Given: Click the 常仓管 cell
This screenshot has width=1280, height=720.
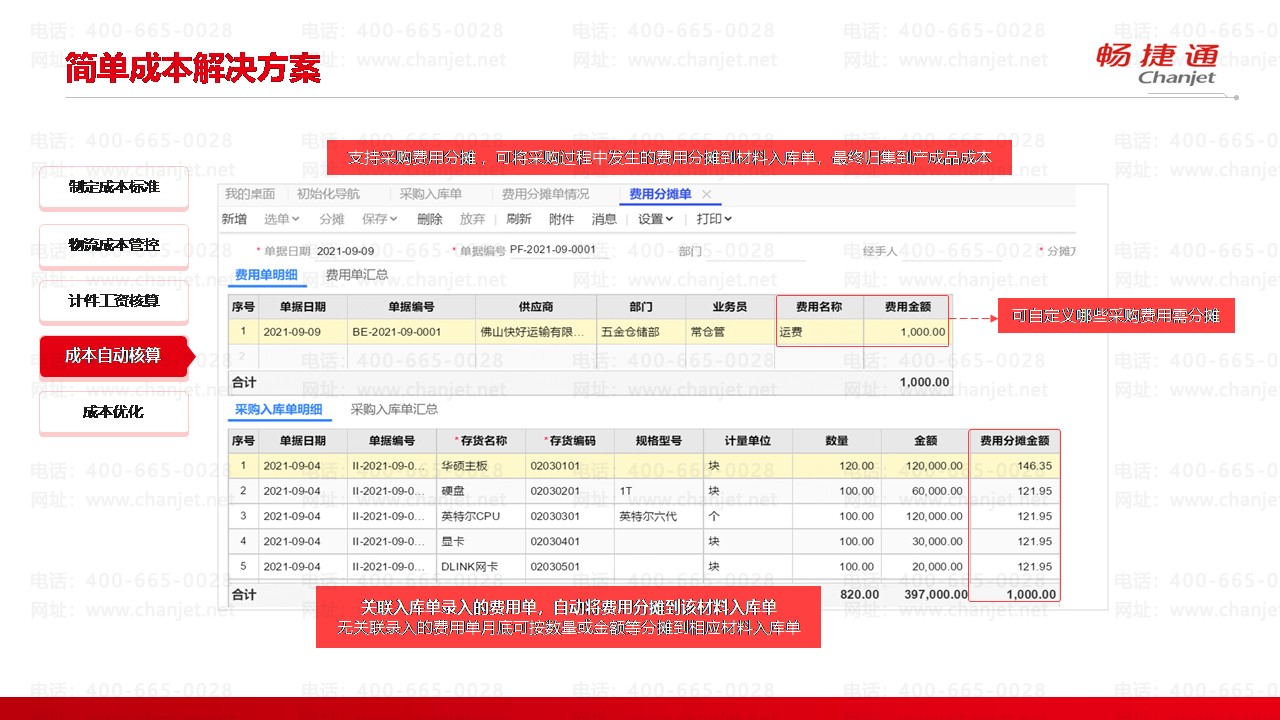Looking at the screenshot, I should click(730, 332).
